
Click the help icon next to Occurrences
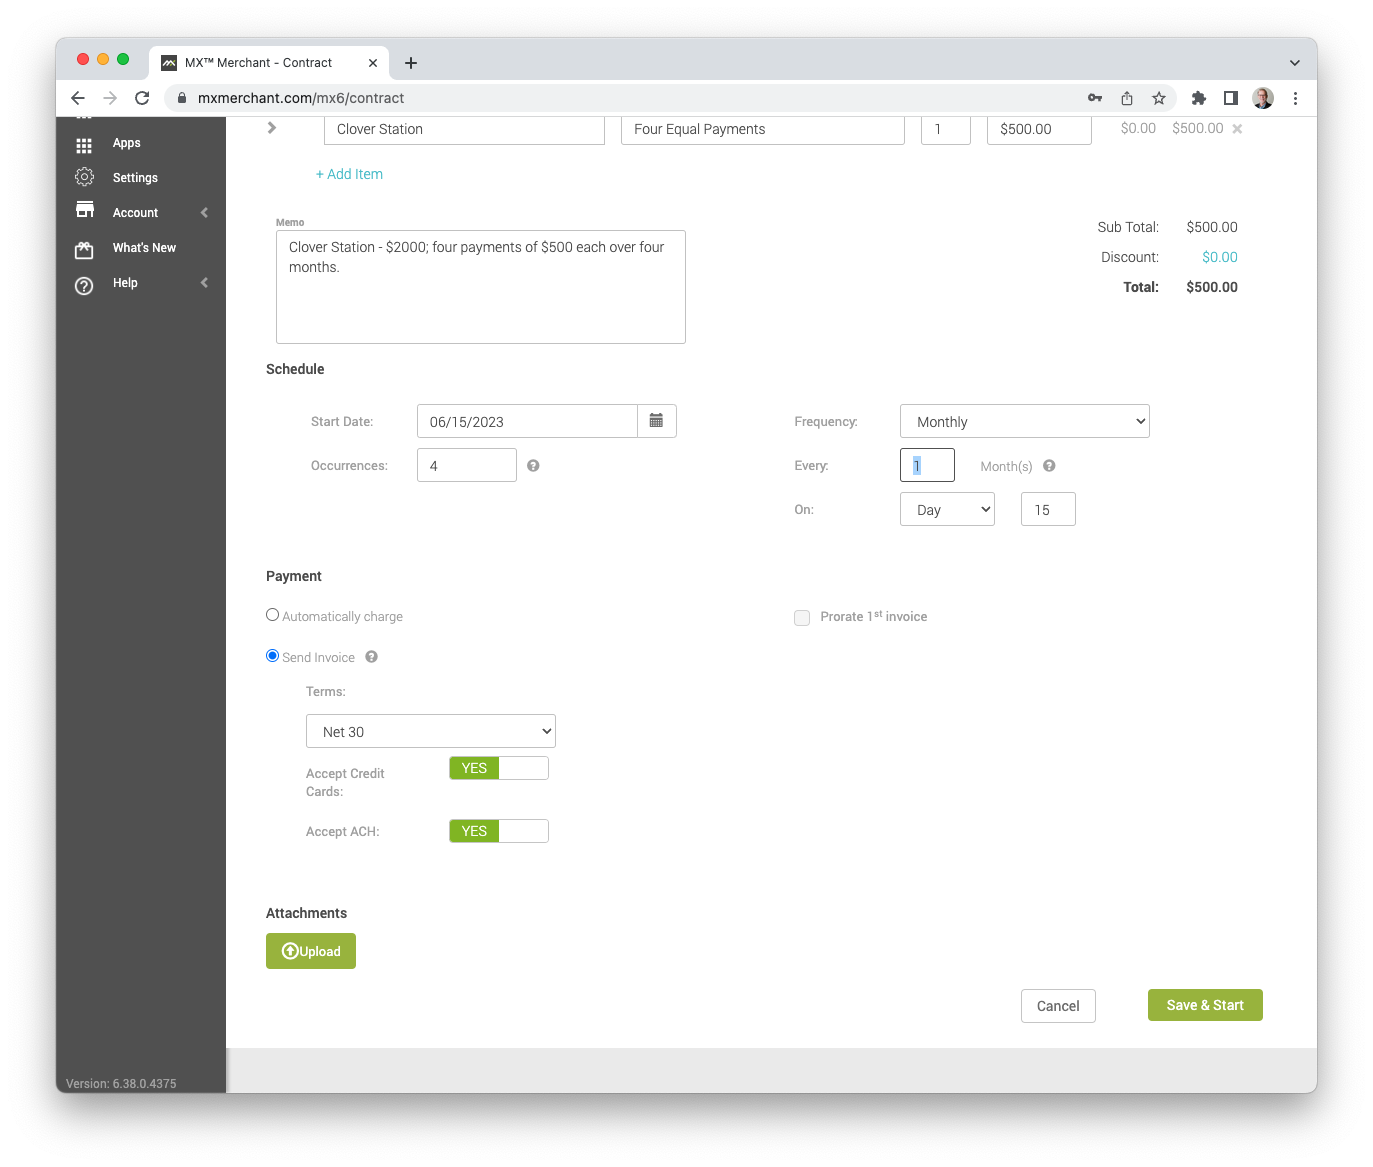pyautogui.click(x=533, y=465)
